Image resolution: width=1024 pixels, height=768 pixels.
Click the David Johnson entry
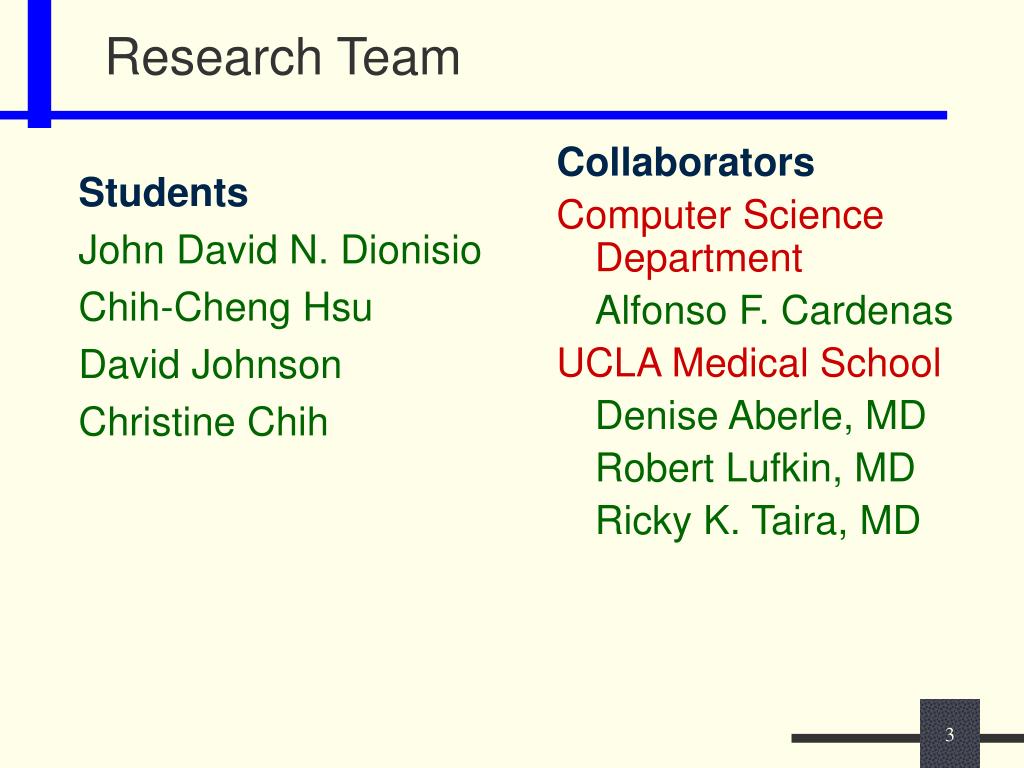click(210, 364)
